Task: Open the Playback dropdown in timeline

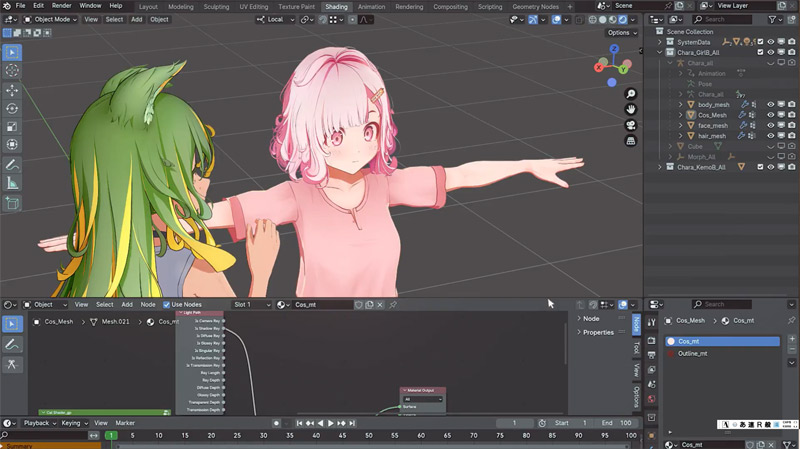Action: coord(39,423)
